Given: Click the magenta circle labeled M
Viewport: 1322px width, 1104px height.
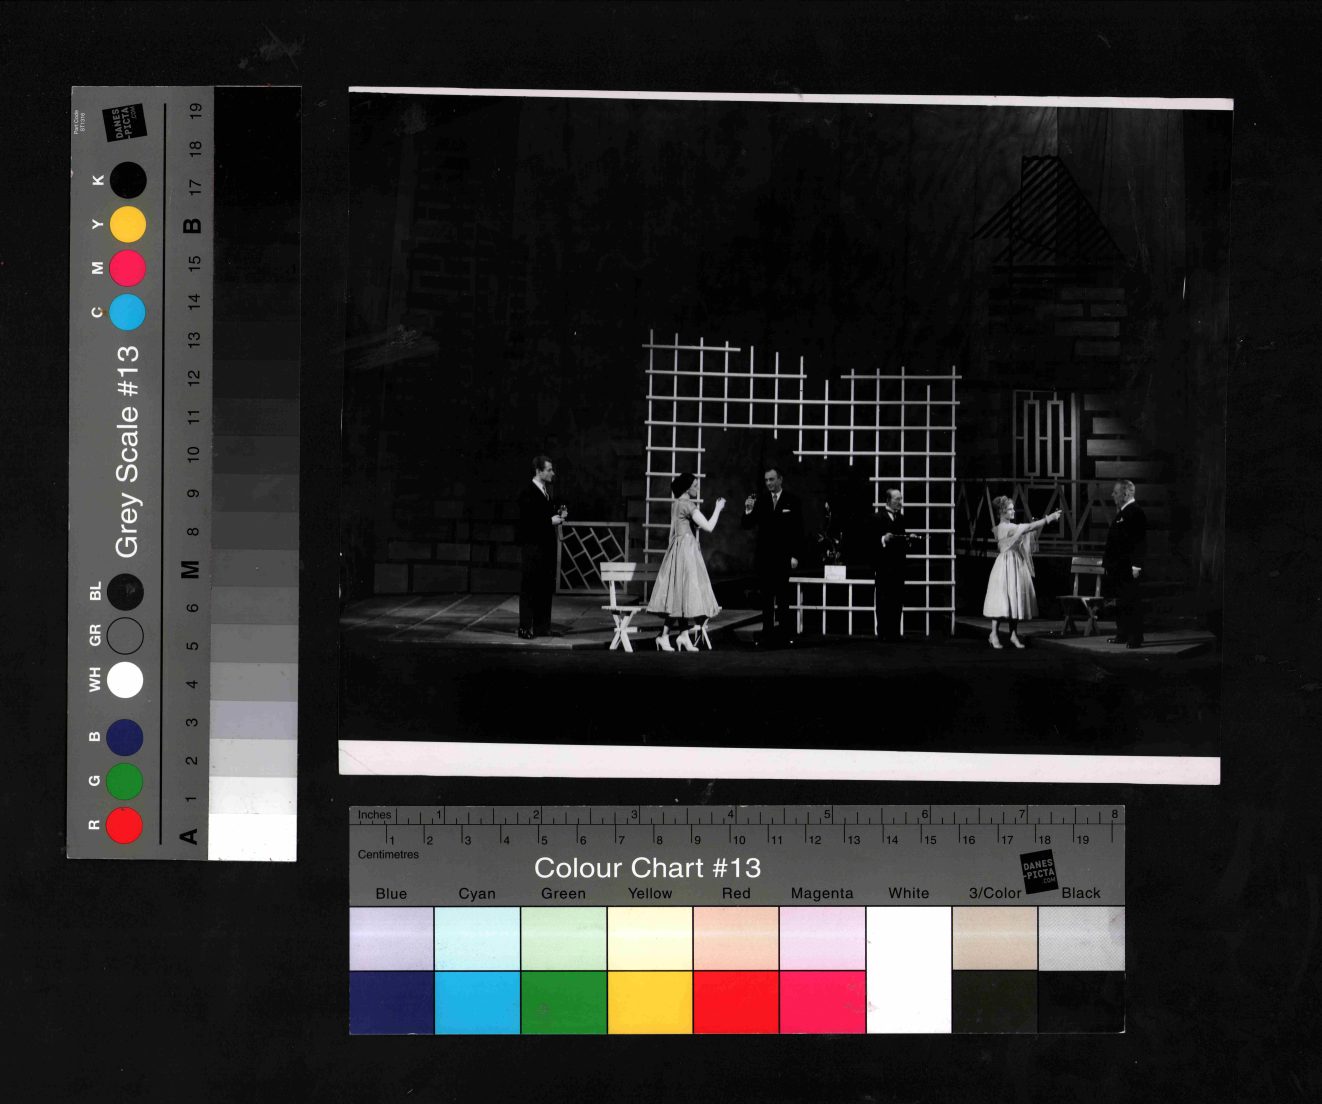Looking at the screenshot, I should coord(127,268).
